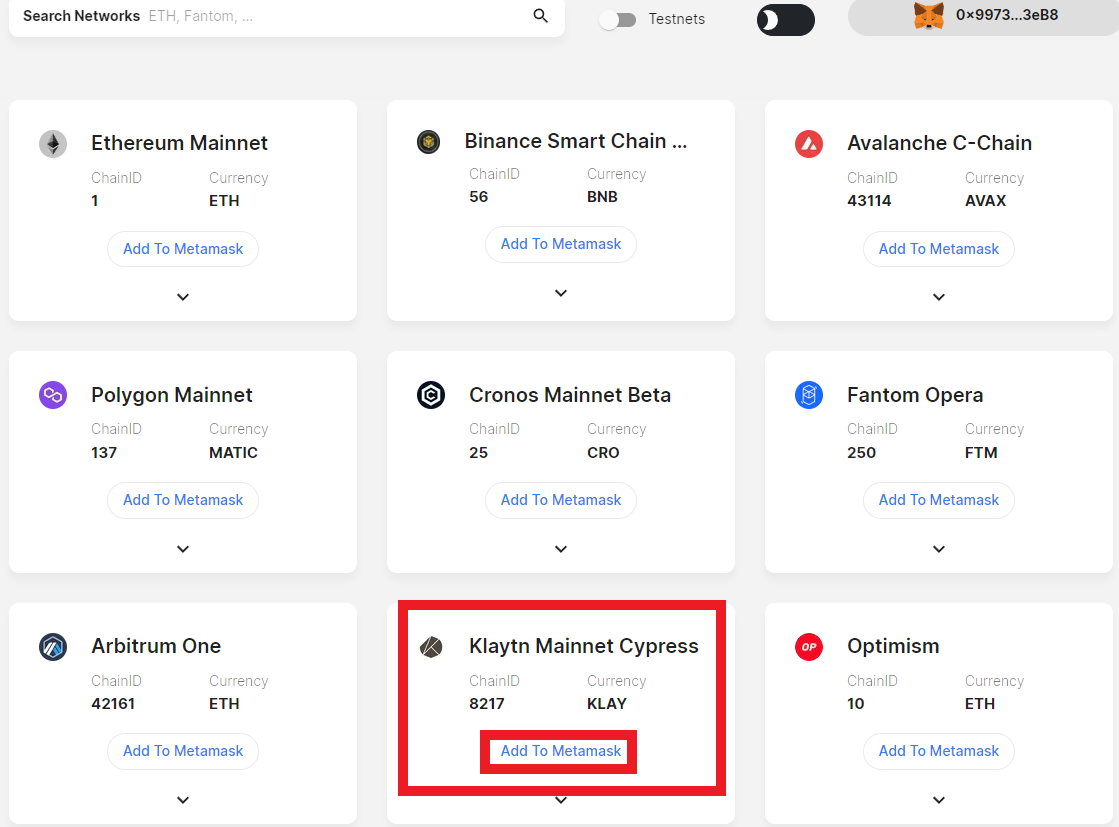The width and height of the screenshot is (1119, 827).
Task: Open connected wallet 0x9973...3eB8 button
Action: [985, 16]
